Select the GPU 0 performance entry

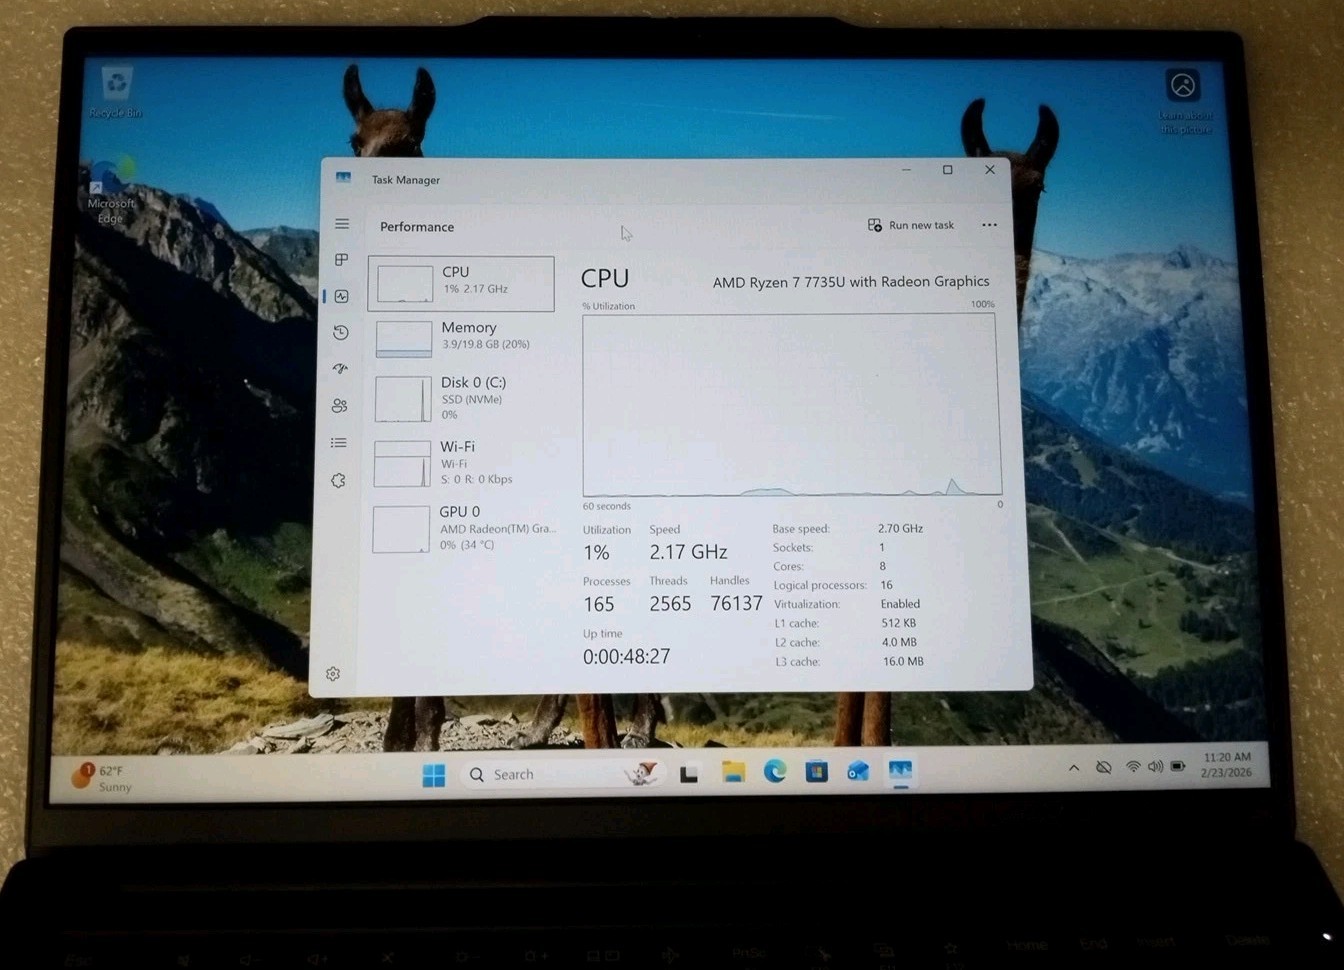461,528
